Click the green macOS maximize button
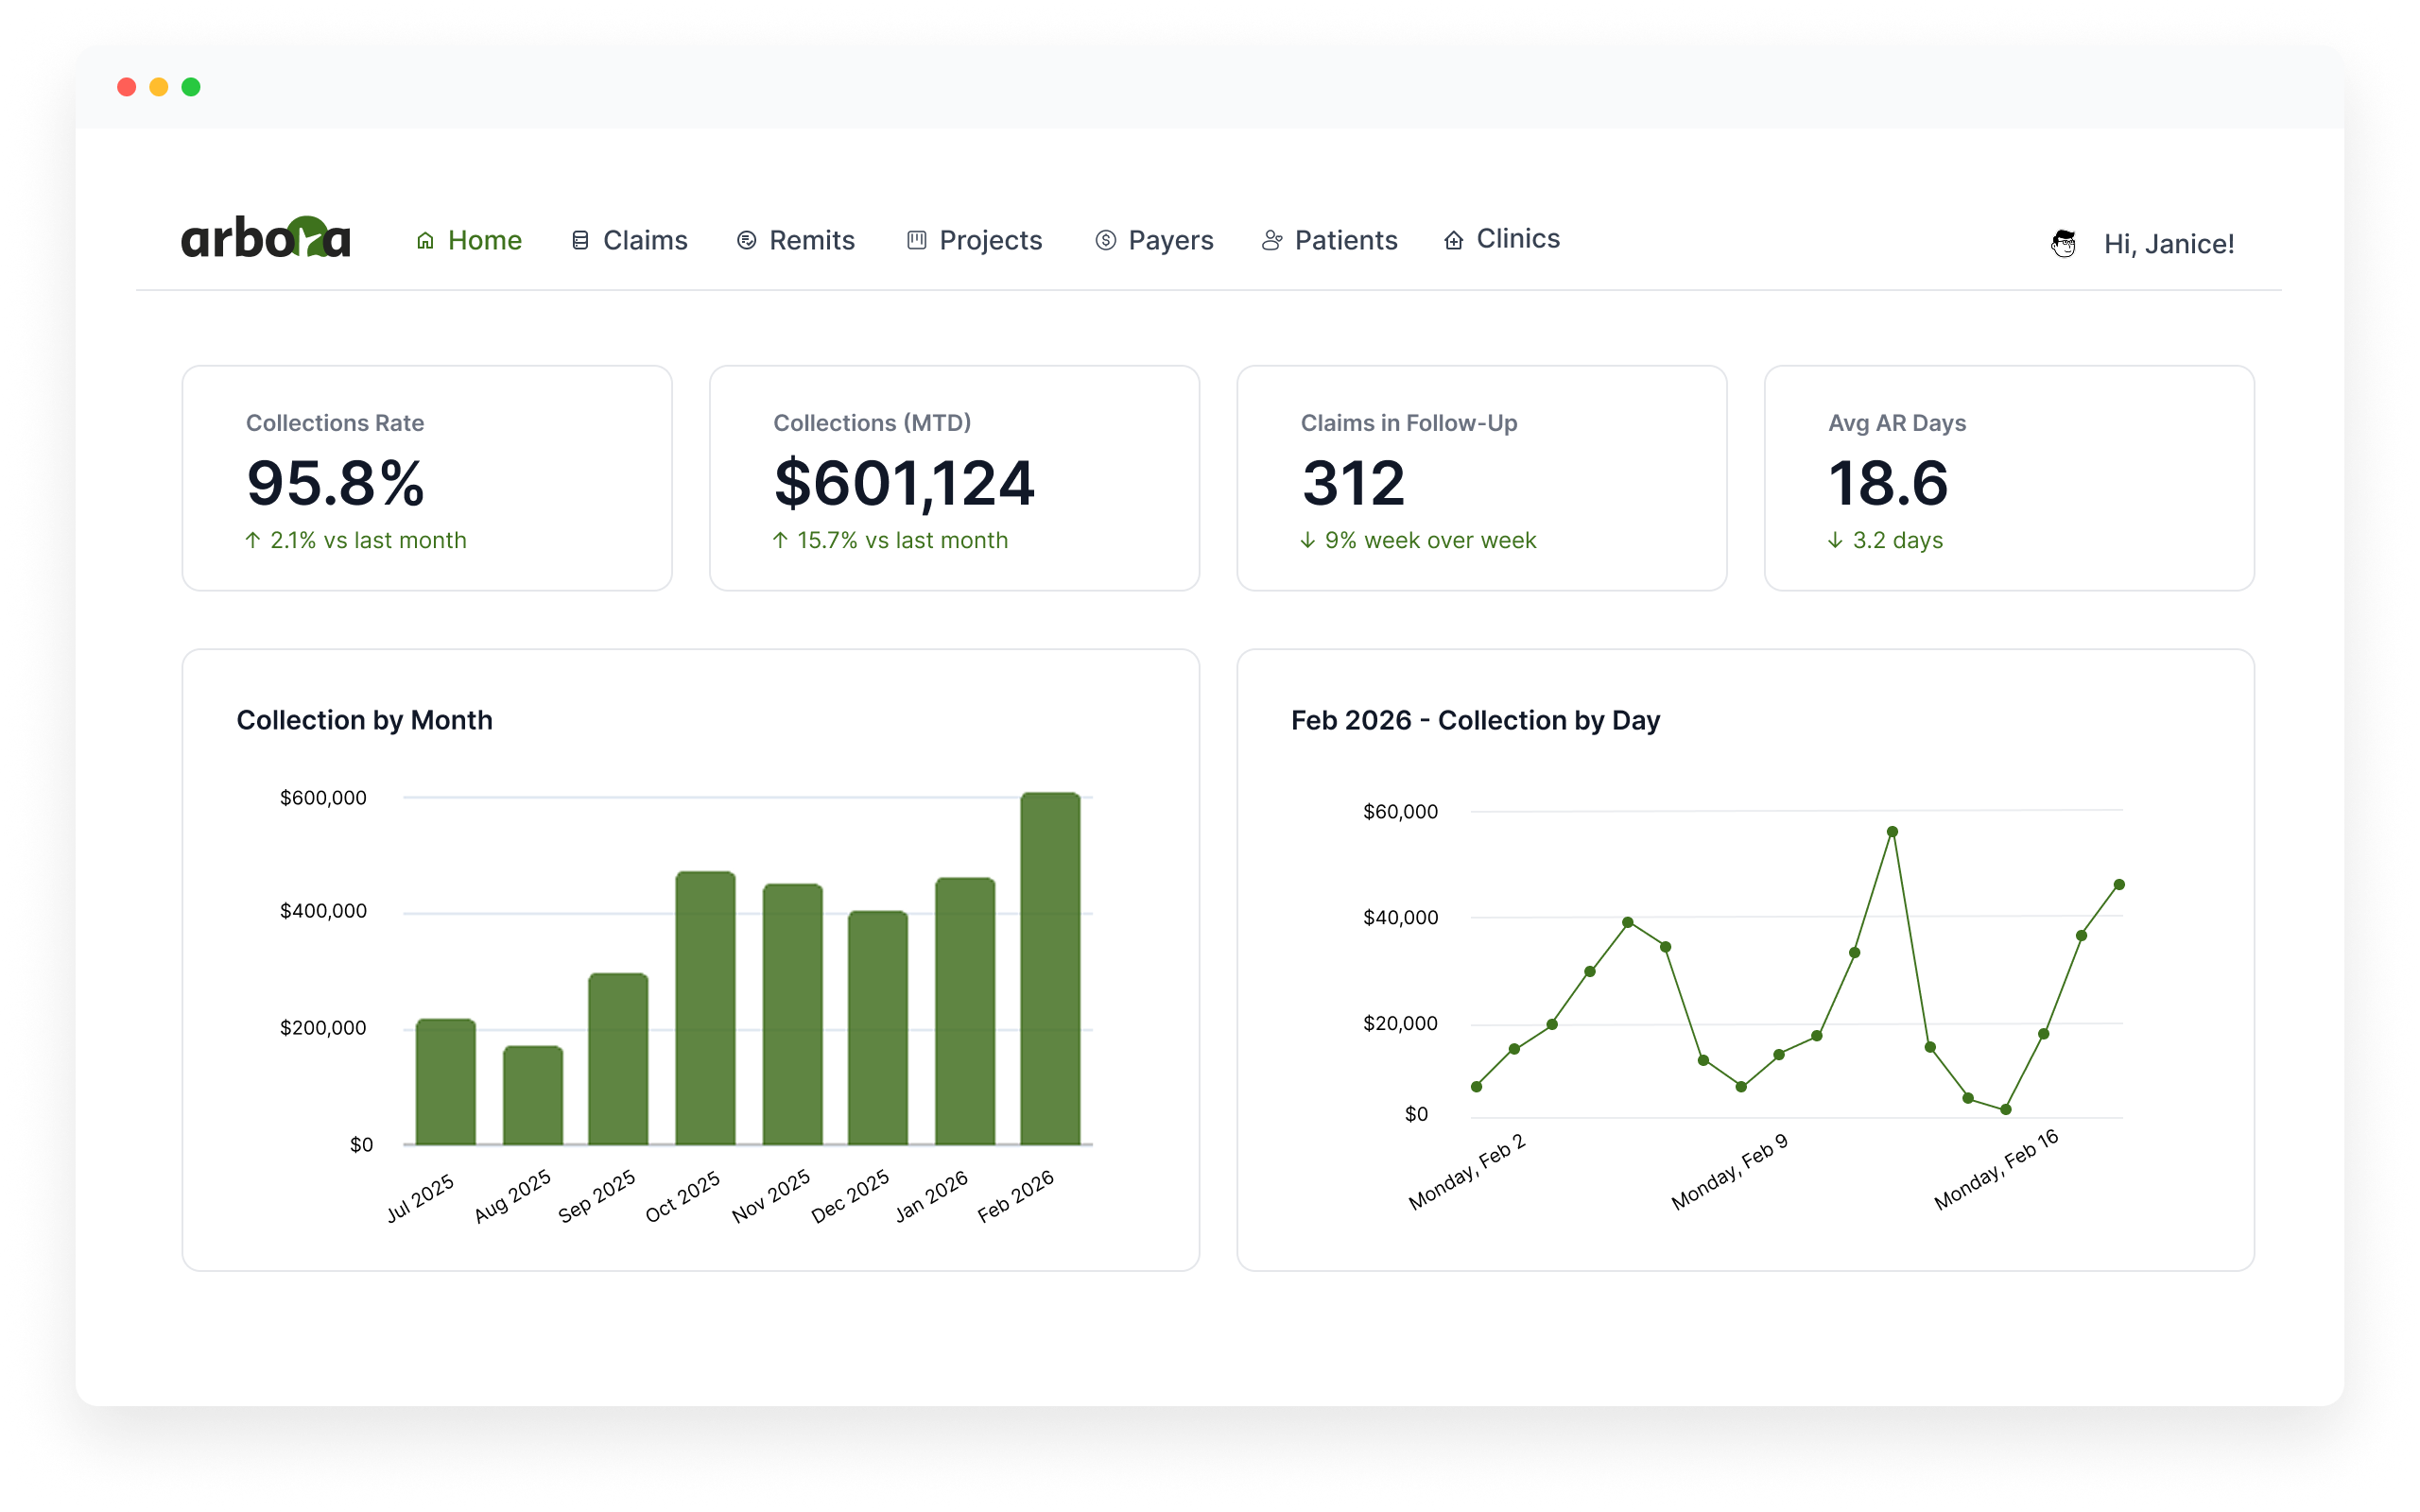This screenshot has height=1512, width=2420. pyautogui.click(x=191, y=87)
